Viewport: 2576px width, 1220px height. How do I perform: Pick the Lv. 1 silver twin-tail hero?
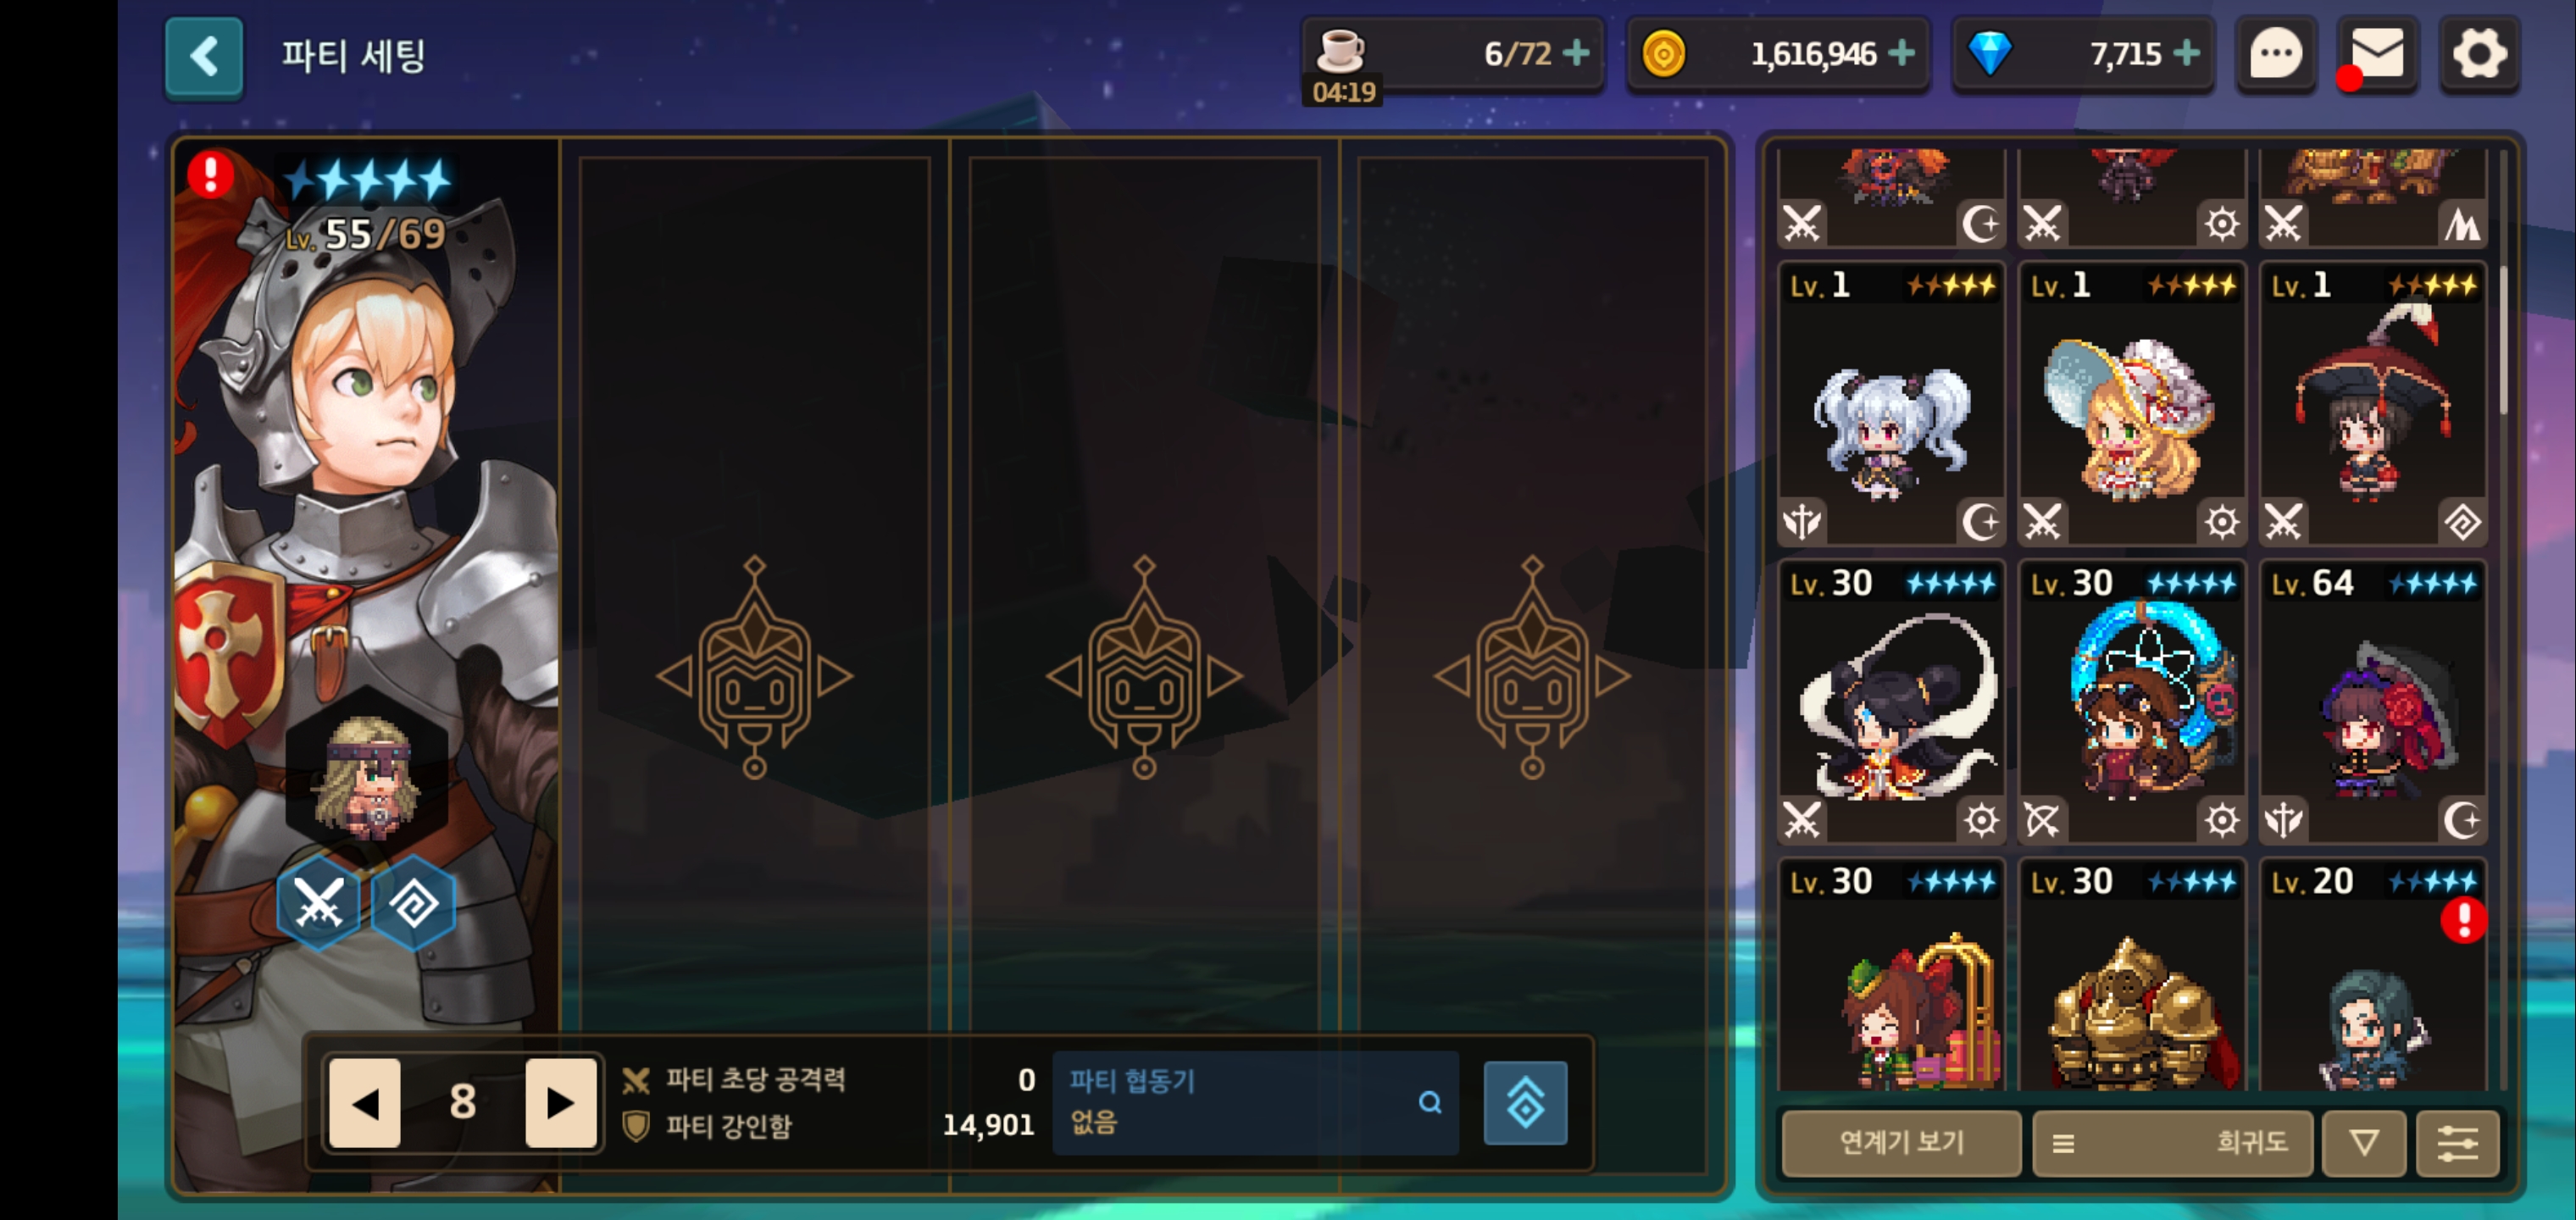click(1891, 404)
